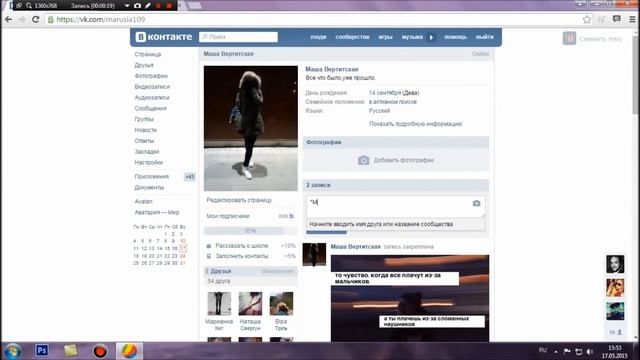
Task: Open помощь in the VK header
Action: (456, 37)
